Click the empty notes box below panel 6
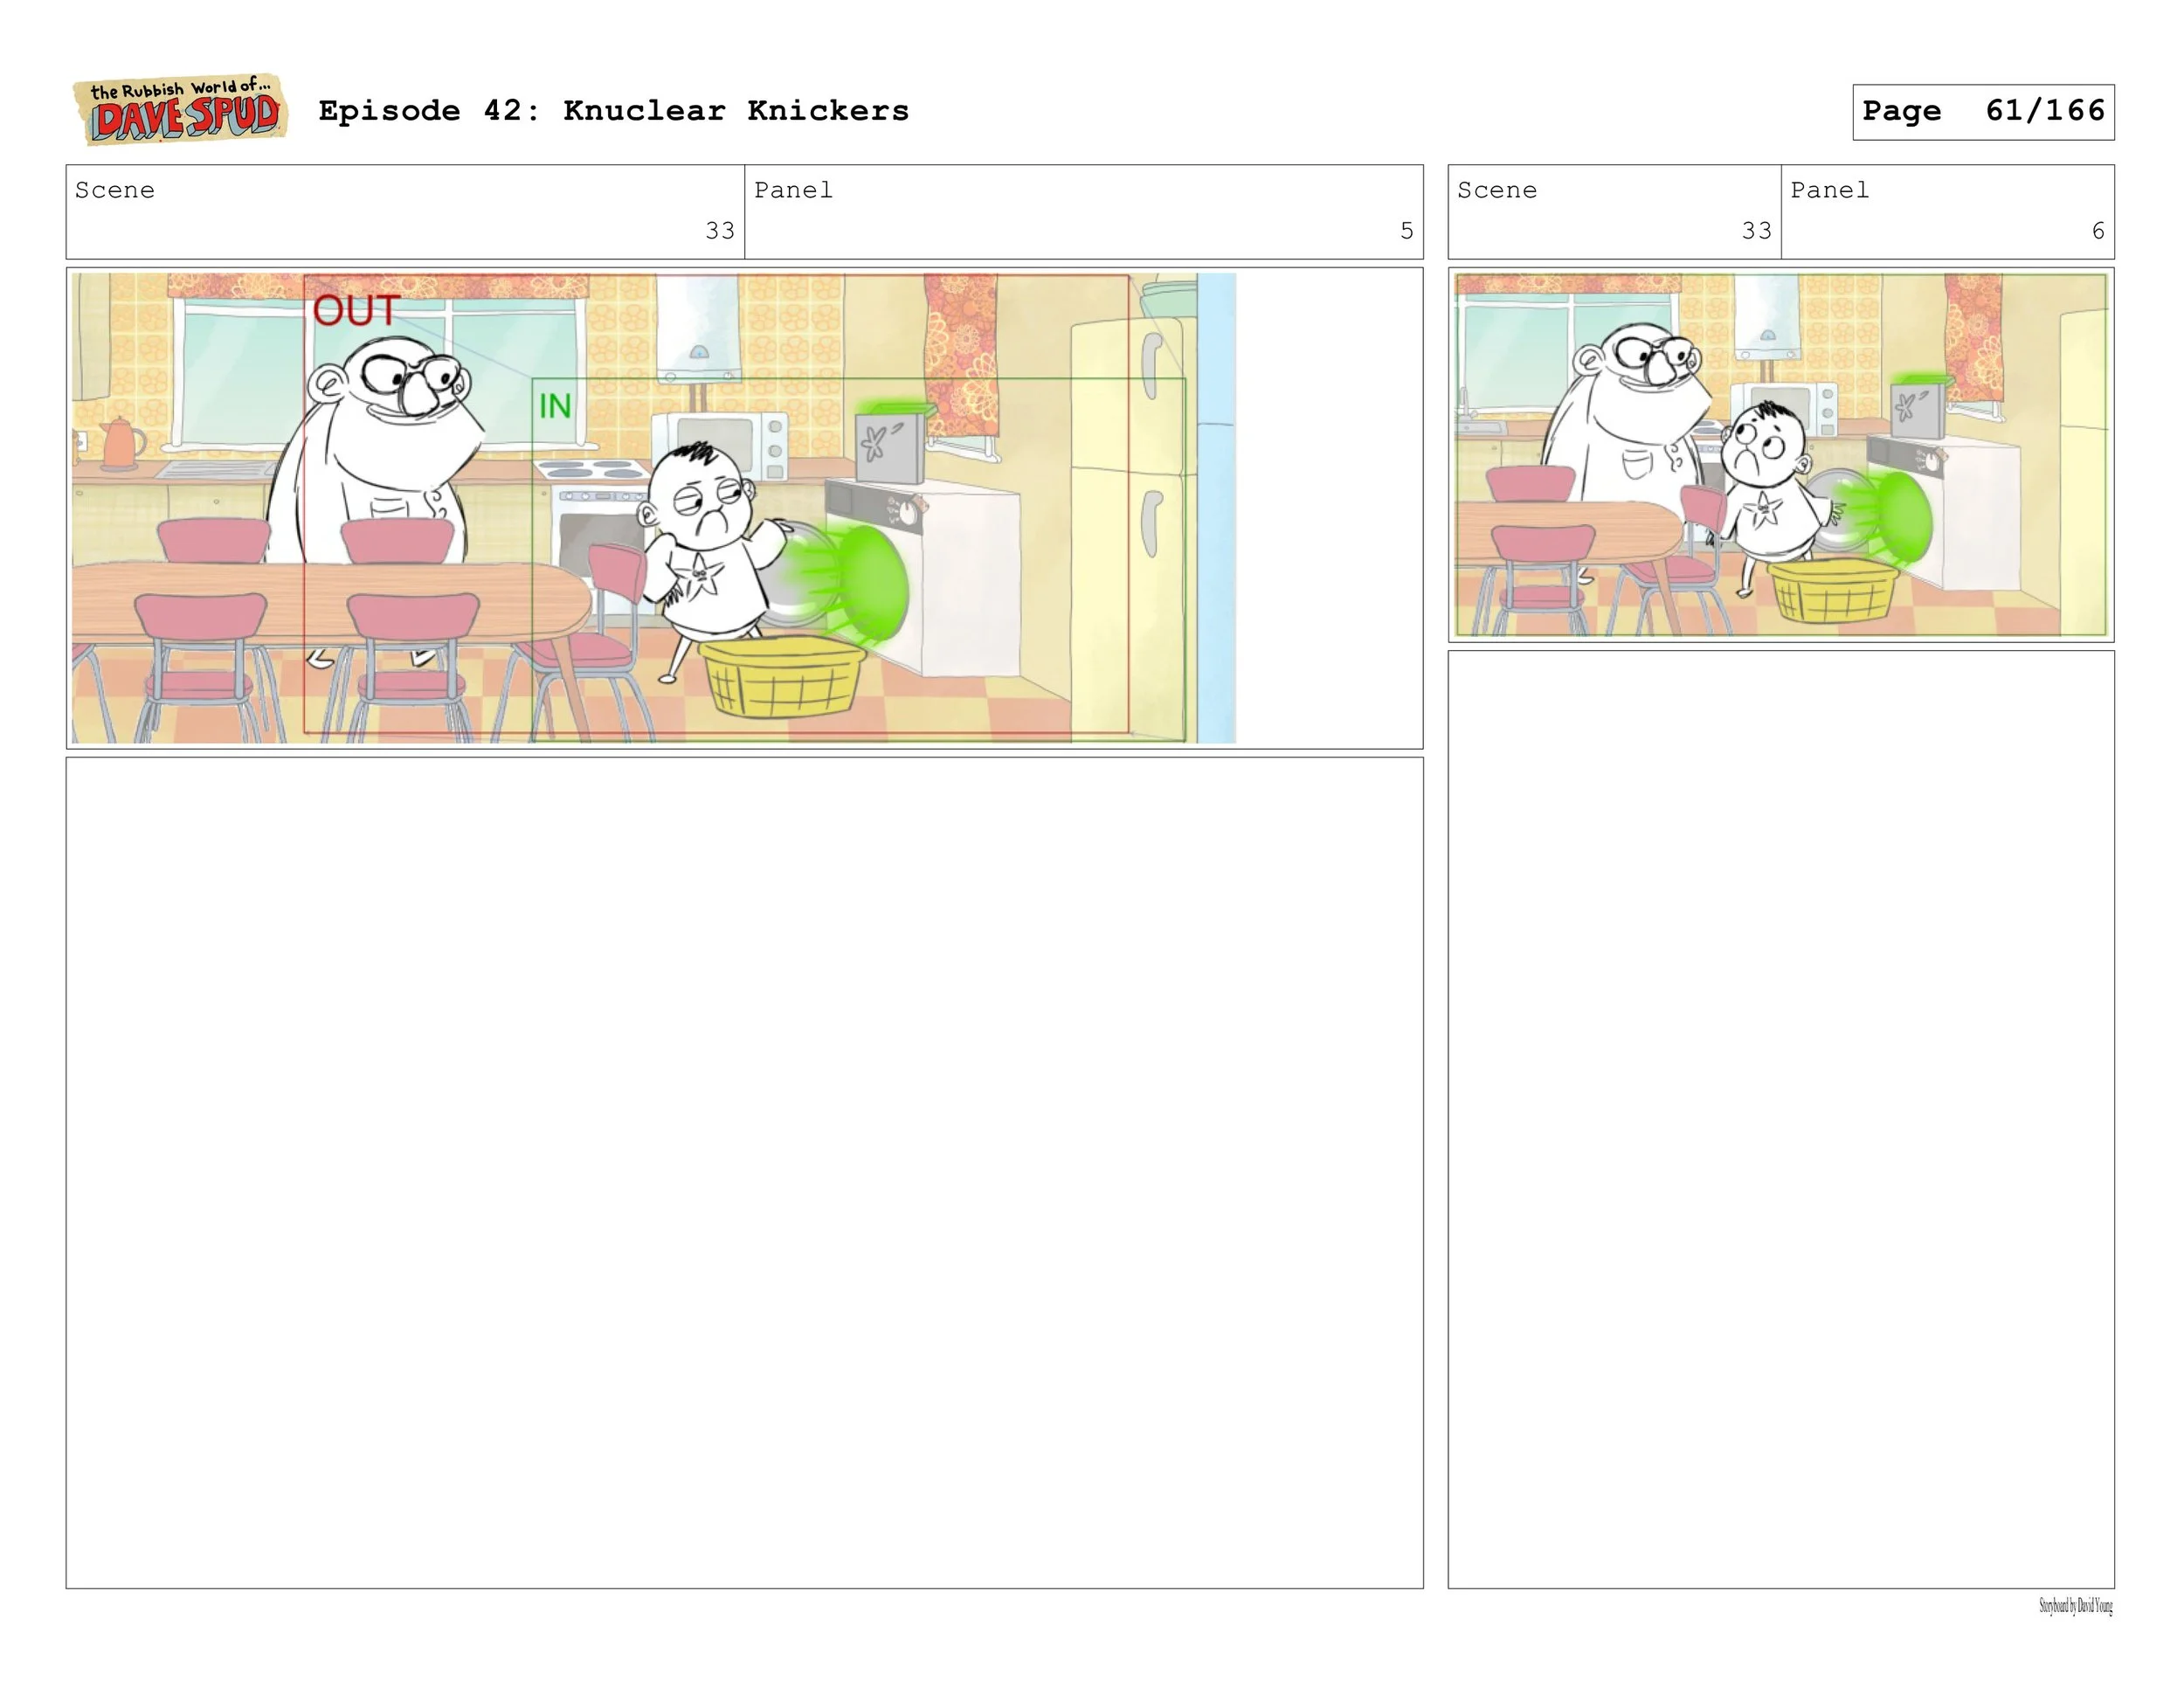The height and width of the screenshot is (1688, 2184). tap(1780, 1118)
